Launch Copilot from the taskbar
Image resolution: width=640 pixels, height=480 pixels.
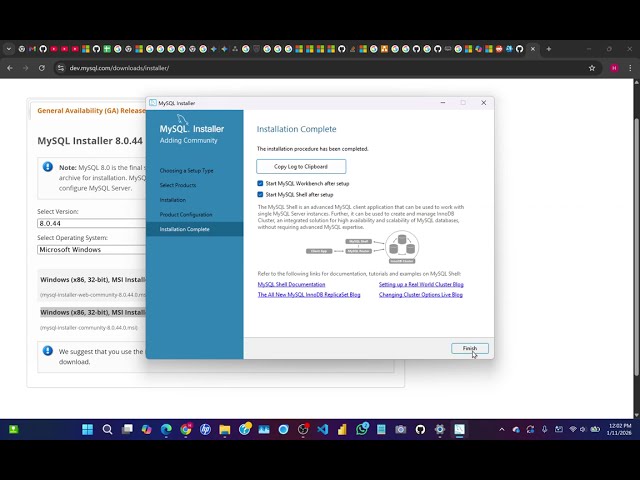(x=147, y=429)
